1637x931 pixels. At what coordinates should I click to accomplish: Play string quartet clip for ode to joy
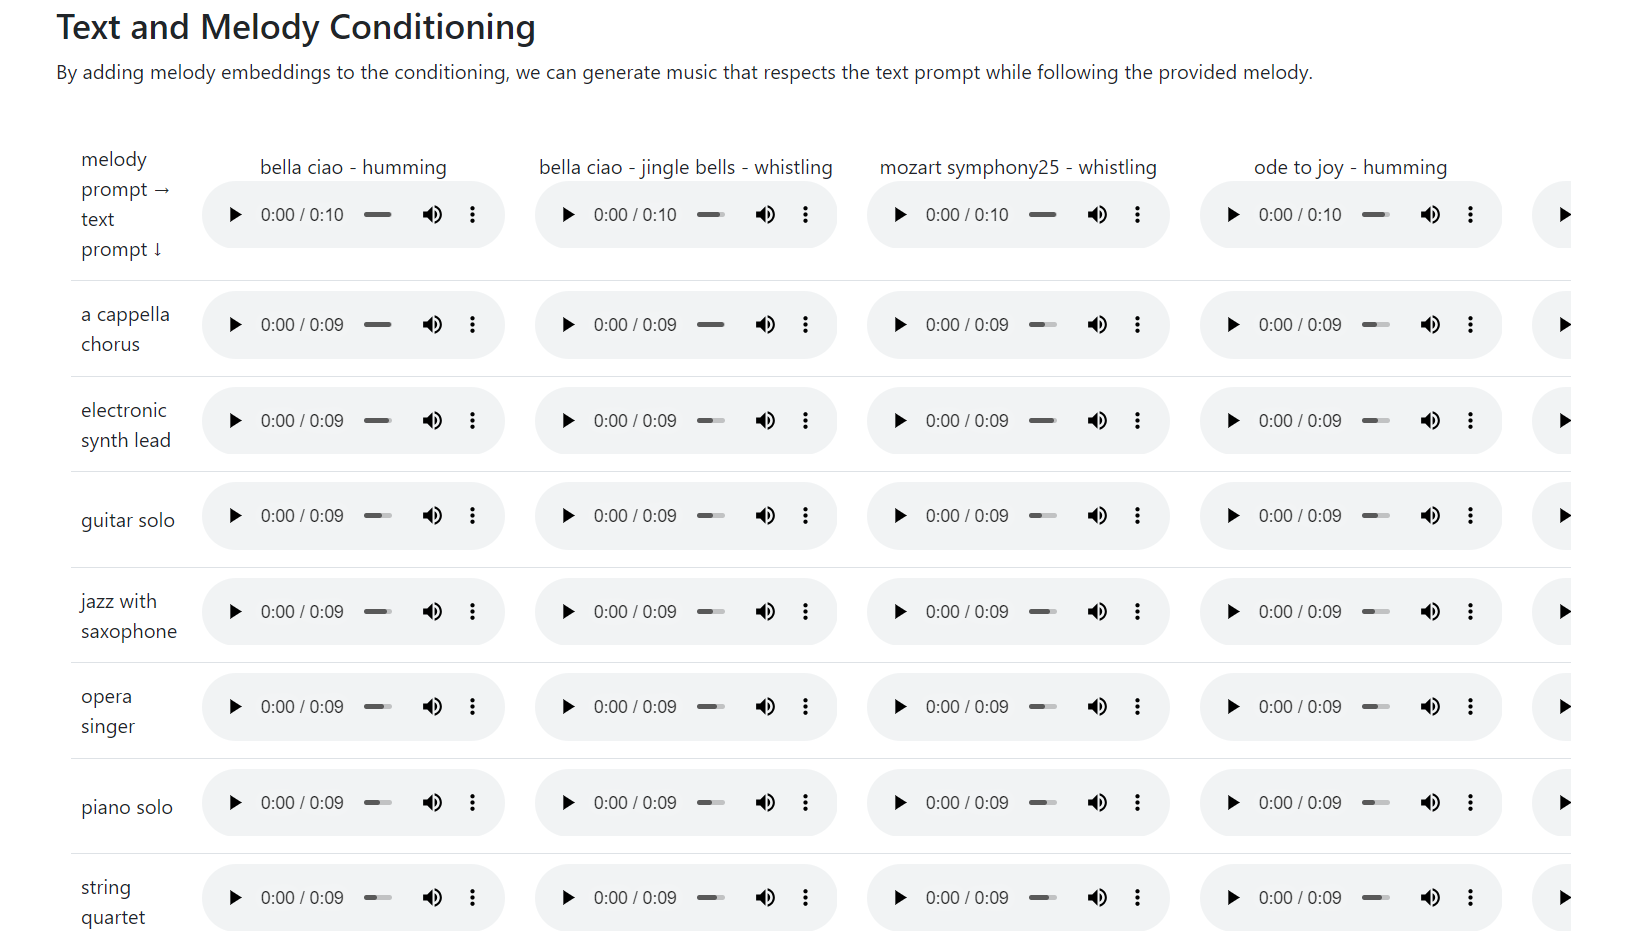[x=1233, y=898]
